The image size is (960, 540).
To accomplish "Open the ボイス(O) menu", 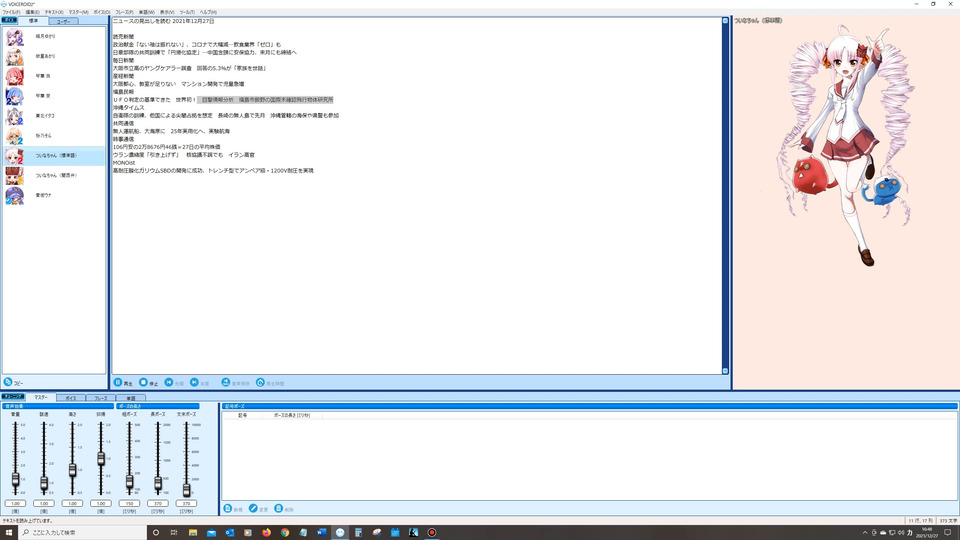I will (x=102, y=12).
